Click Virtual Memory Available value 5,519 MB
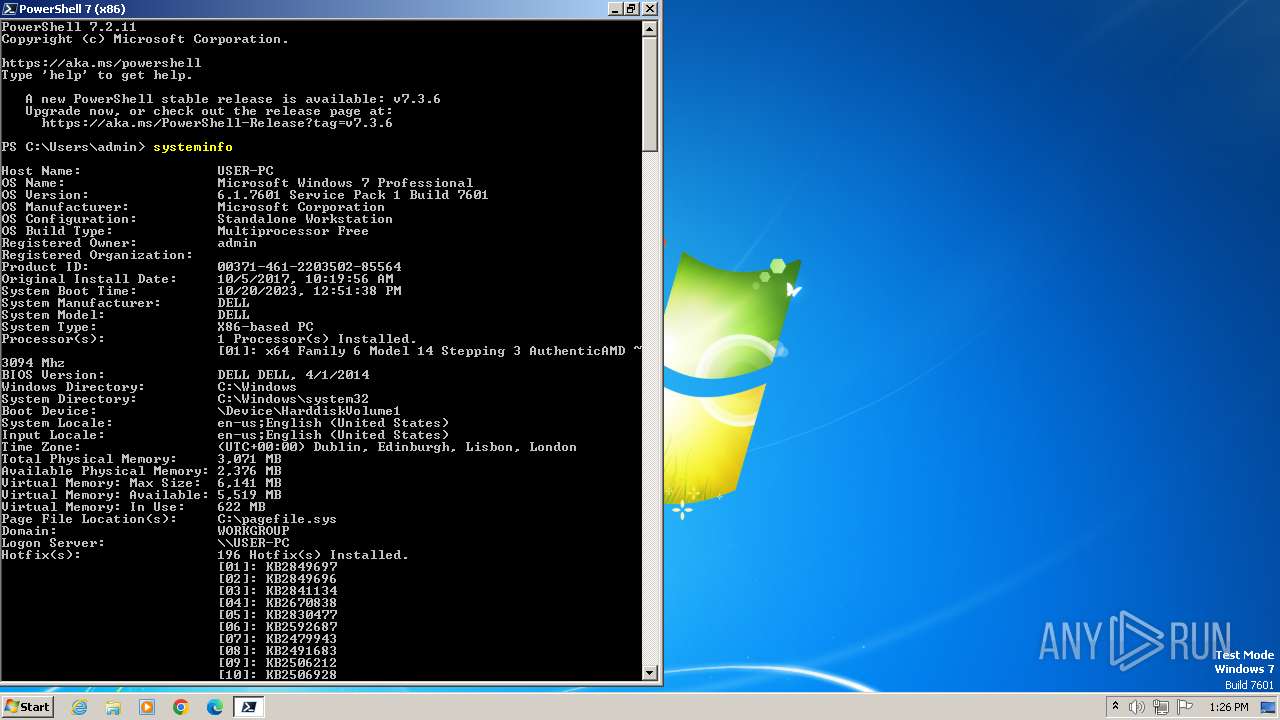Screen dimensions: 1280x720 click(249, 495)
